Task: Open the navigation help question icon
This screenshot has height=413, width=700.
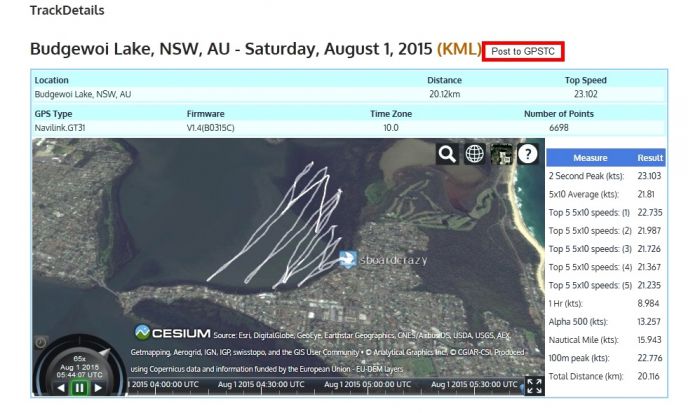Action: (528, 154)
